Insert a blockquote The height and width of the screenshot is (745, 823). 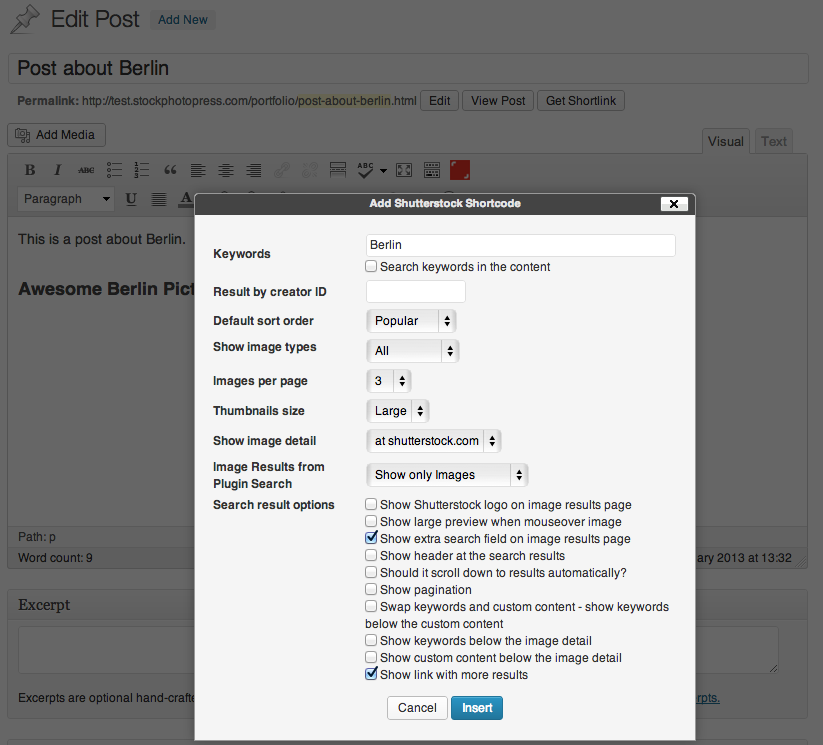(170, 170)
